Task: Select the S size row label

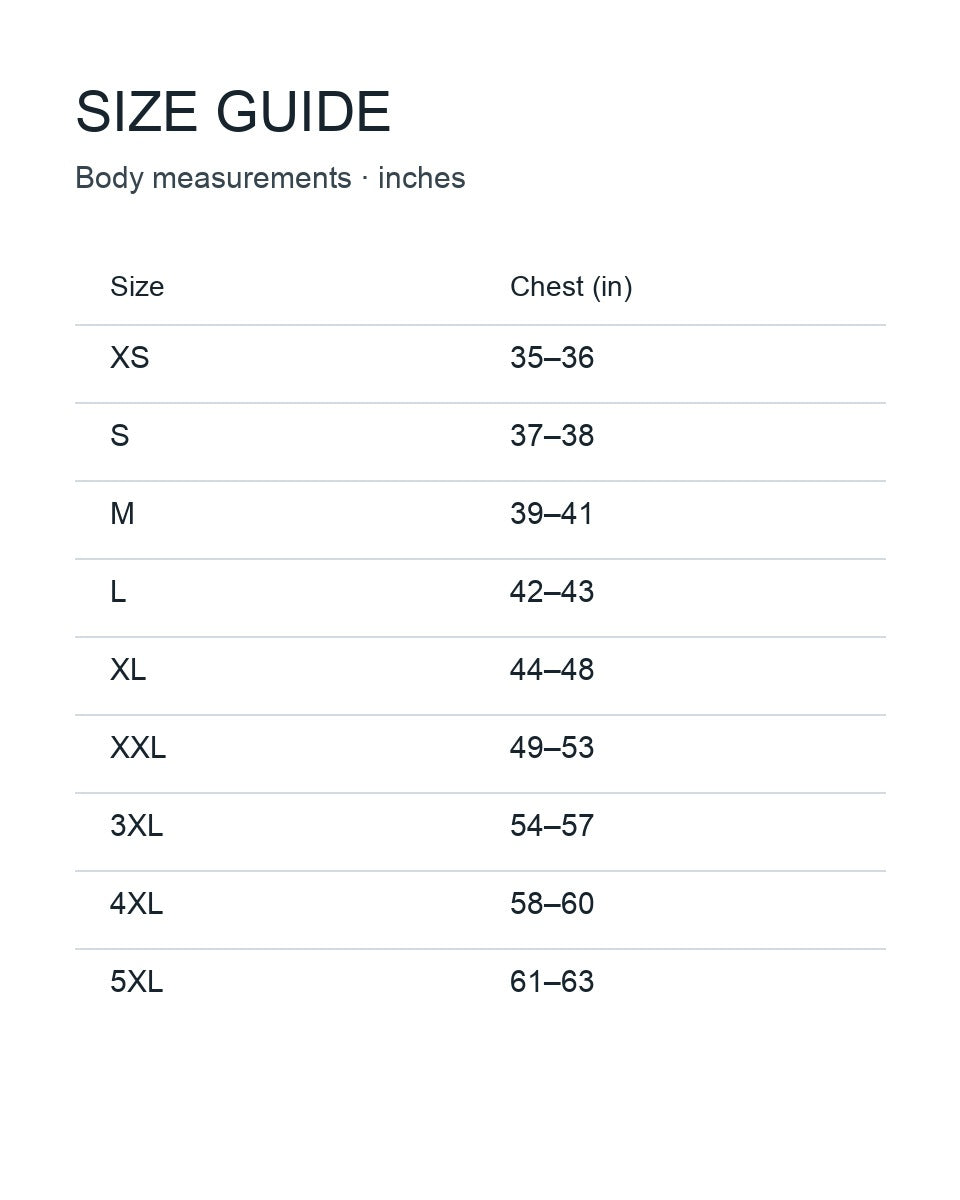Action: (120, 436)
